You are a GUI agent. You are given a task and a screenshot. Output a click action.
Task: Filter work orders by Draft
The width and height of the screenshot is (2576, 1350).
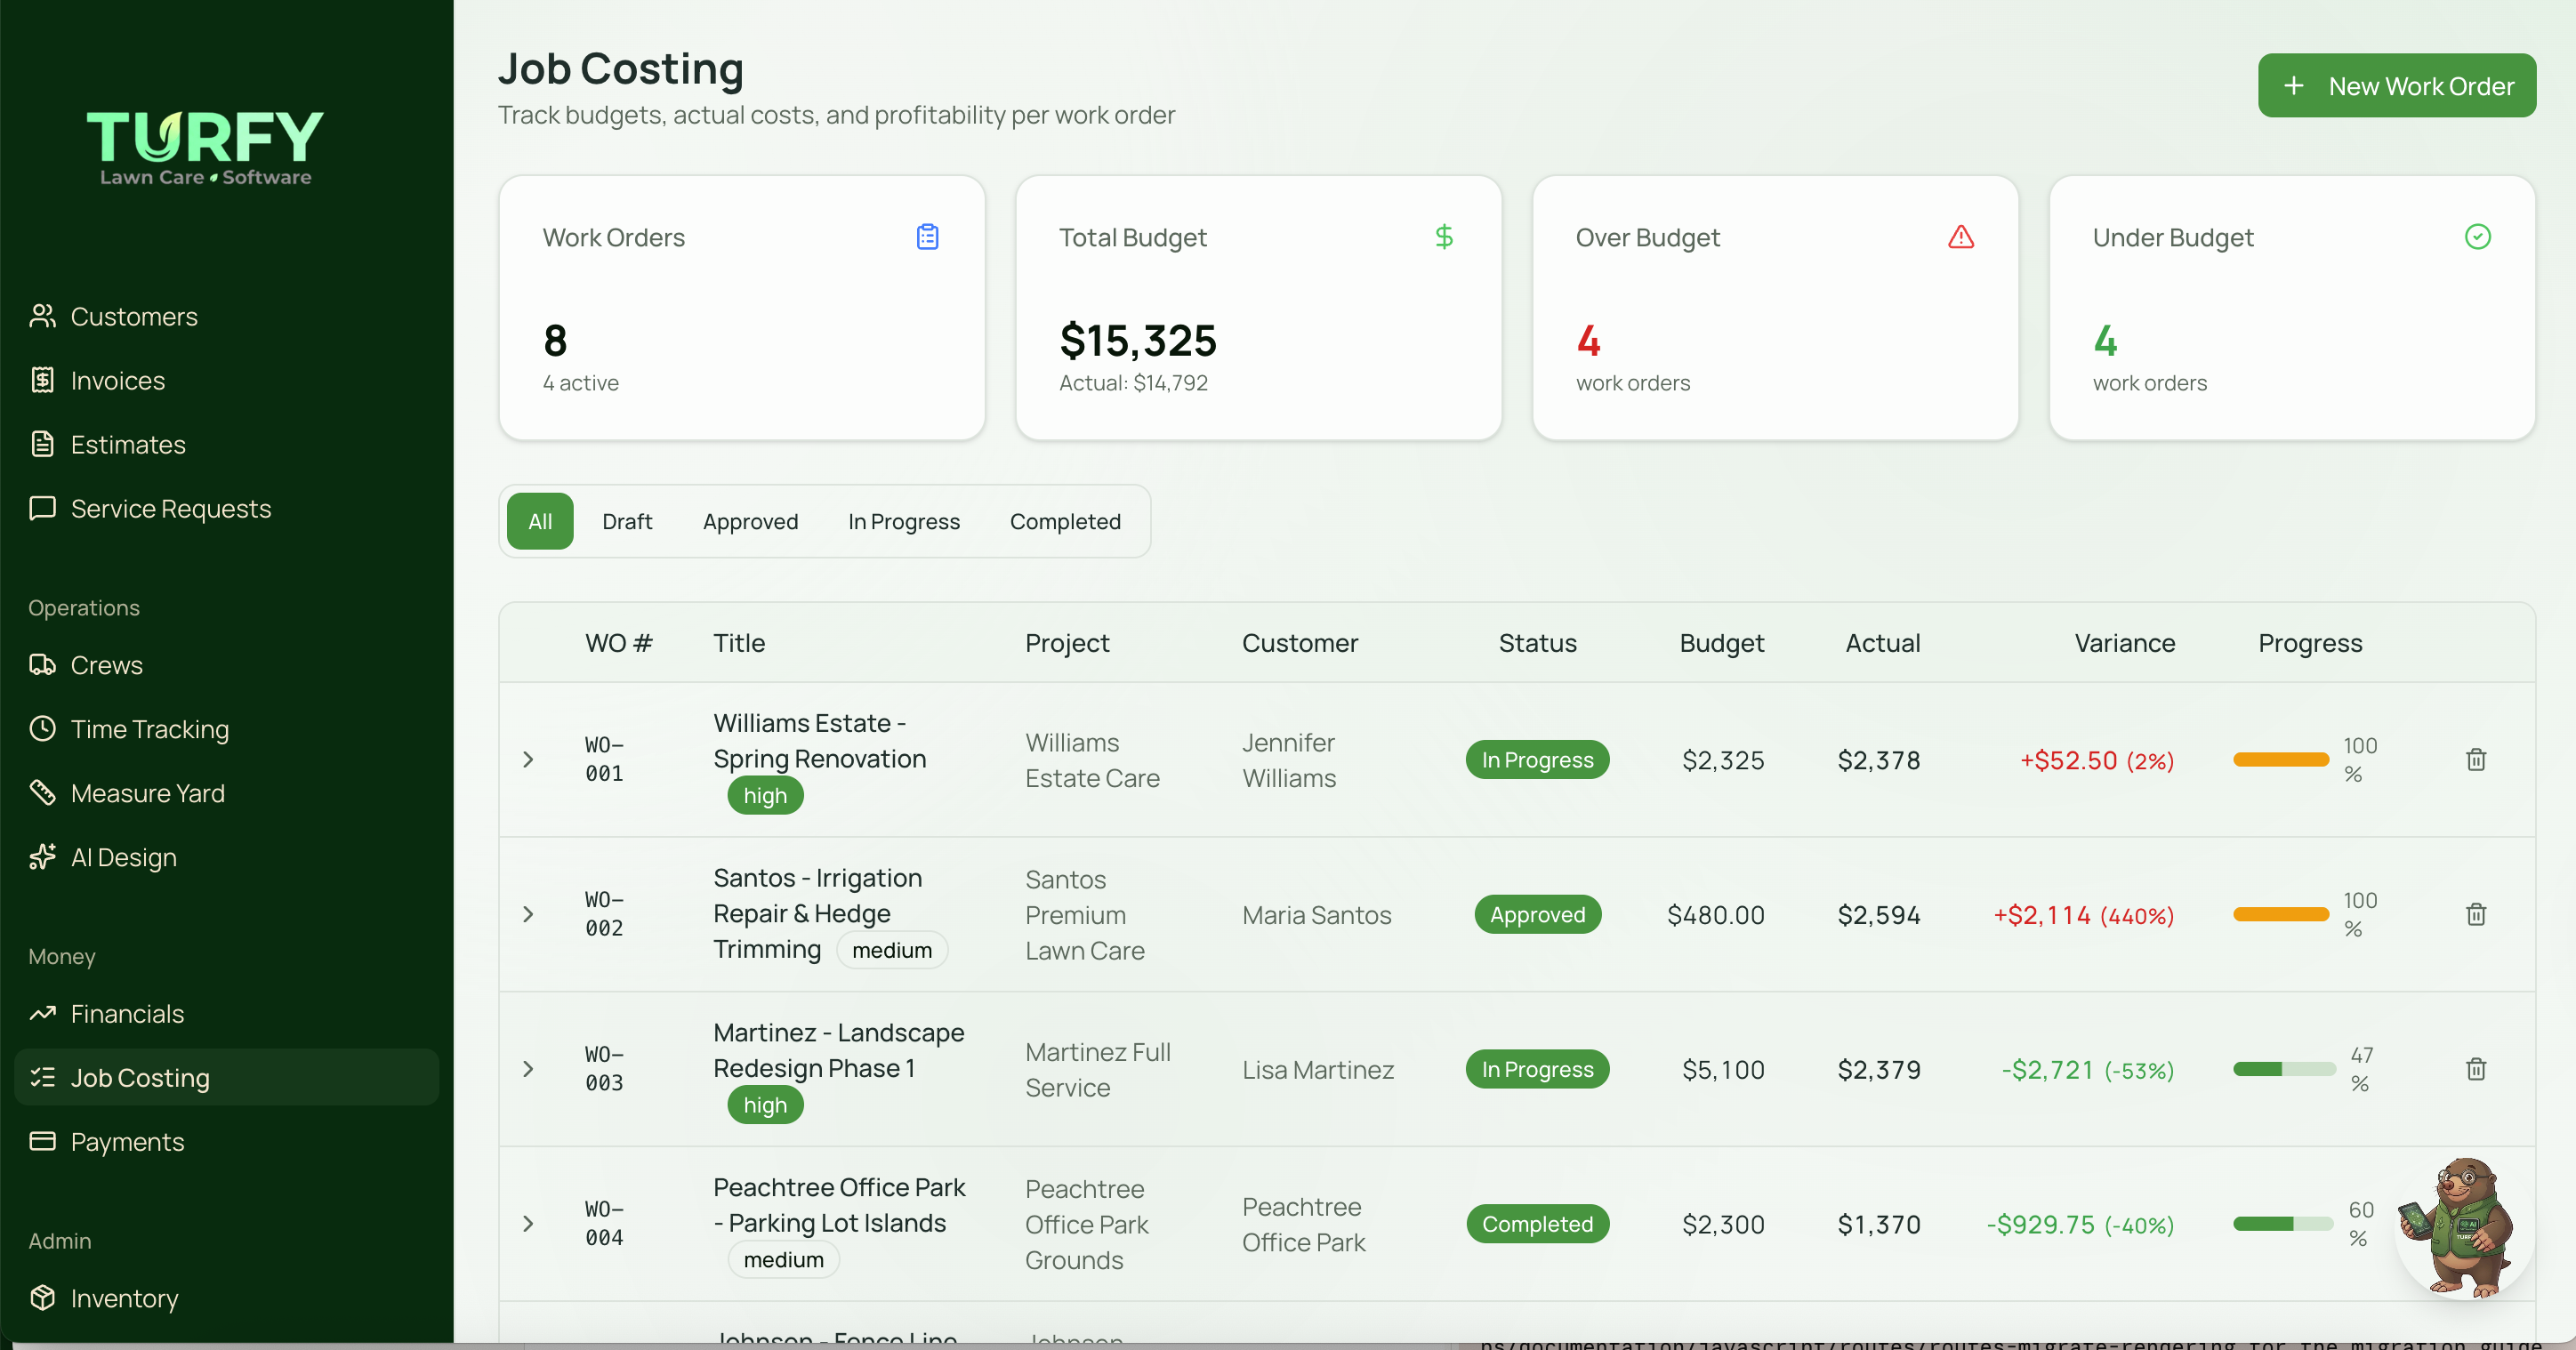[627, 522]
